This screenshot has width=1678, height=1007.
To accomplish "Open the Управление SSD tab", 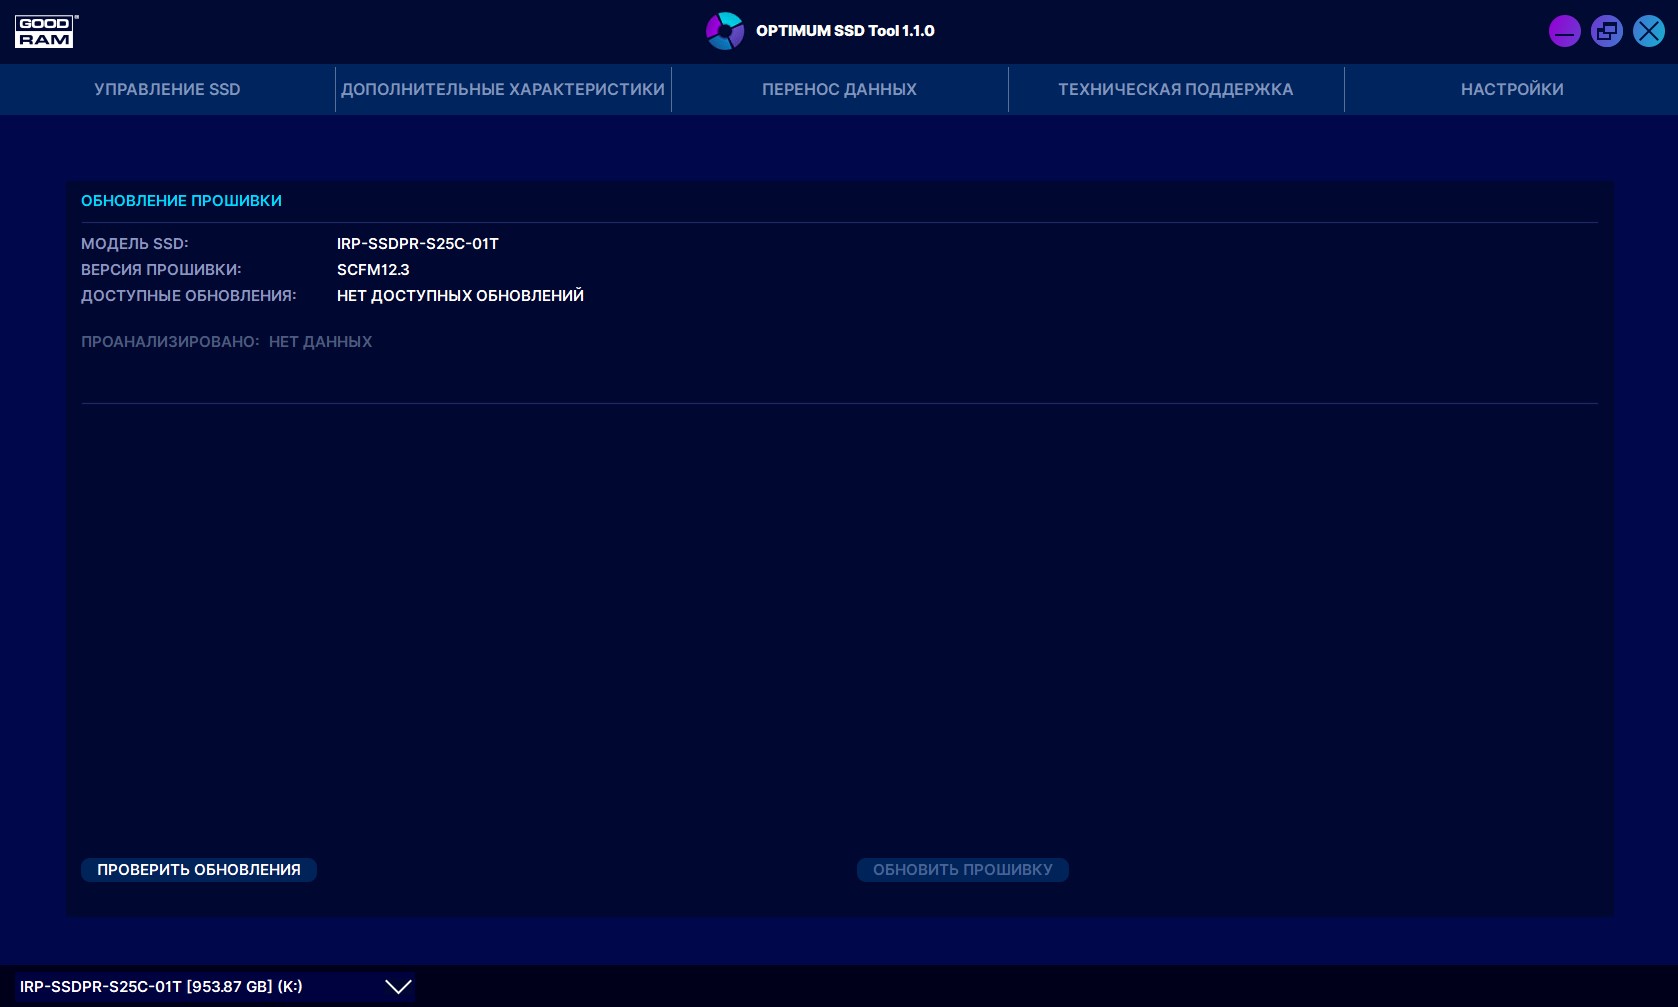I will coord(167,89).
